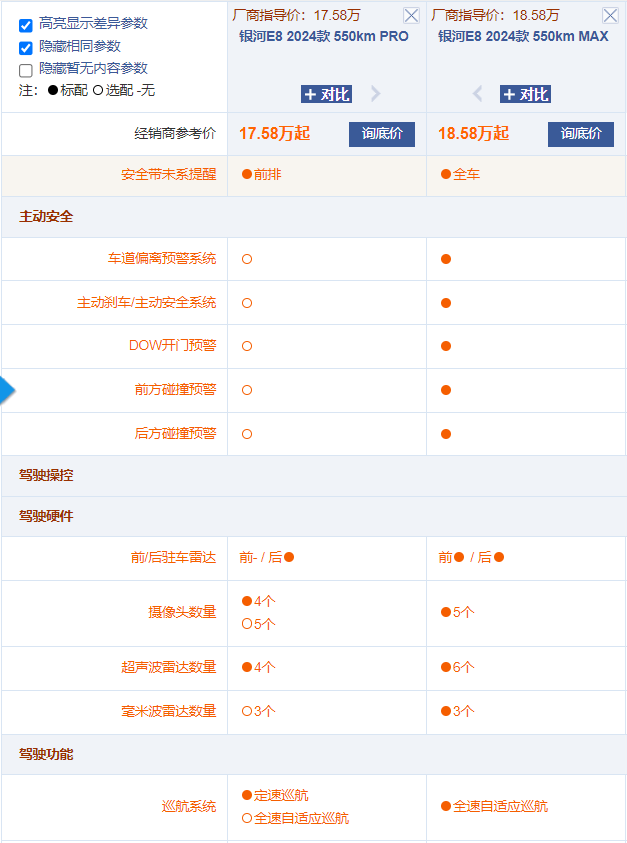Toggle 隐藏相同参数 checkbox

tap(26, 48)
